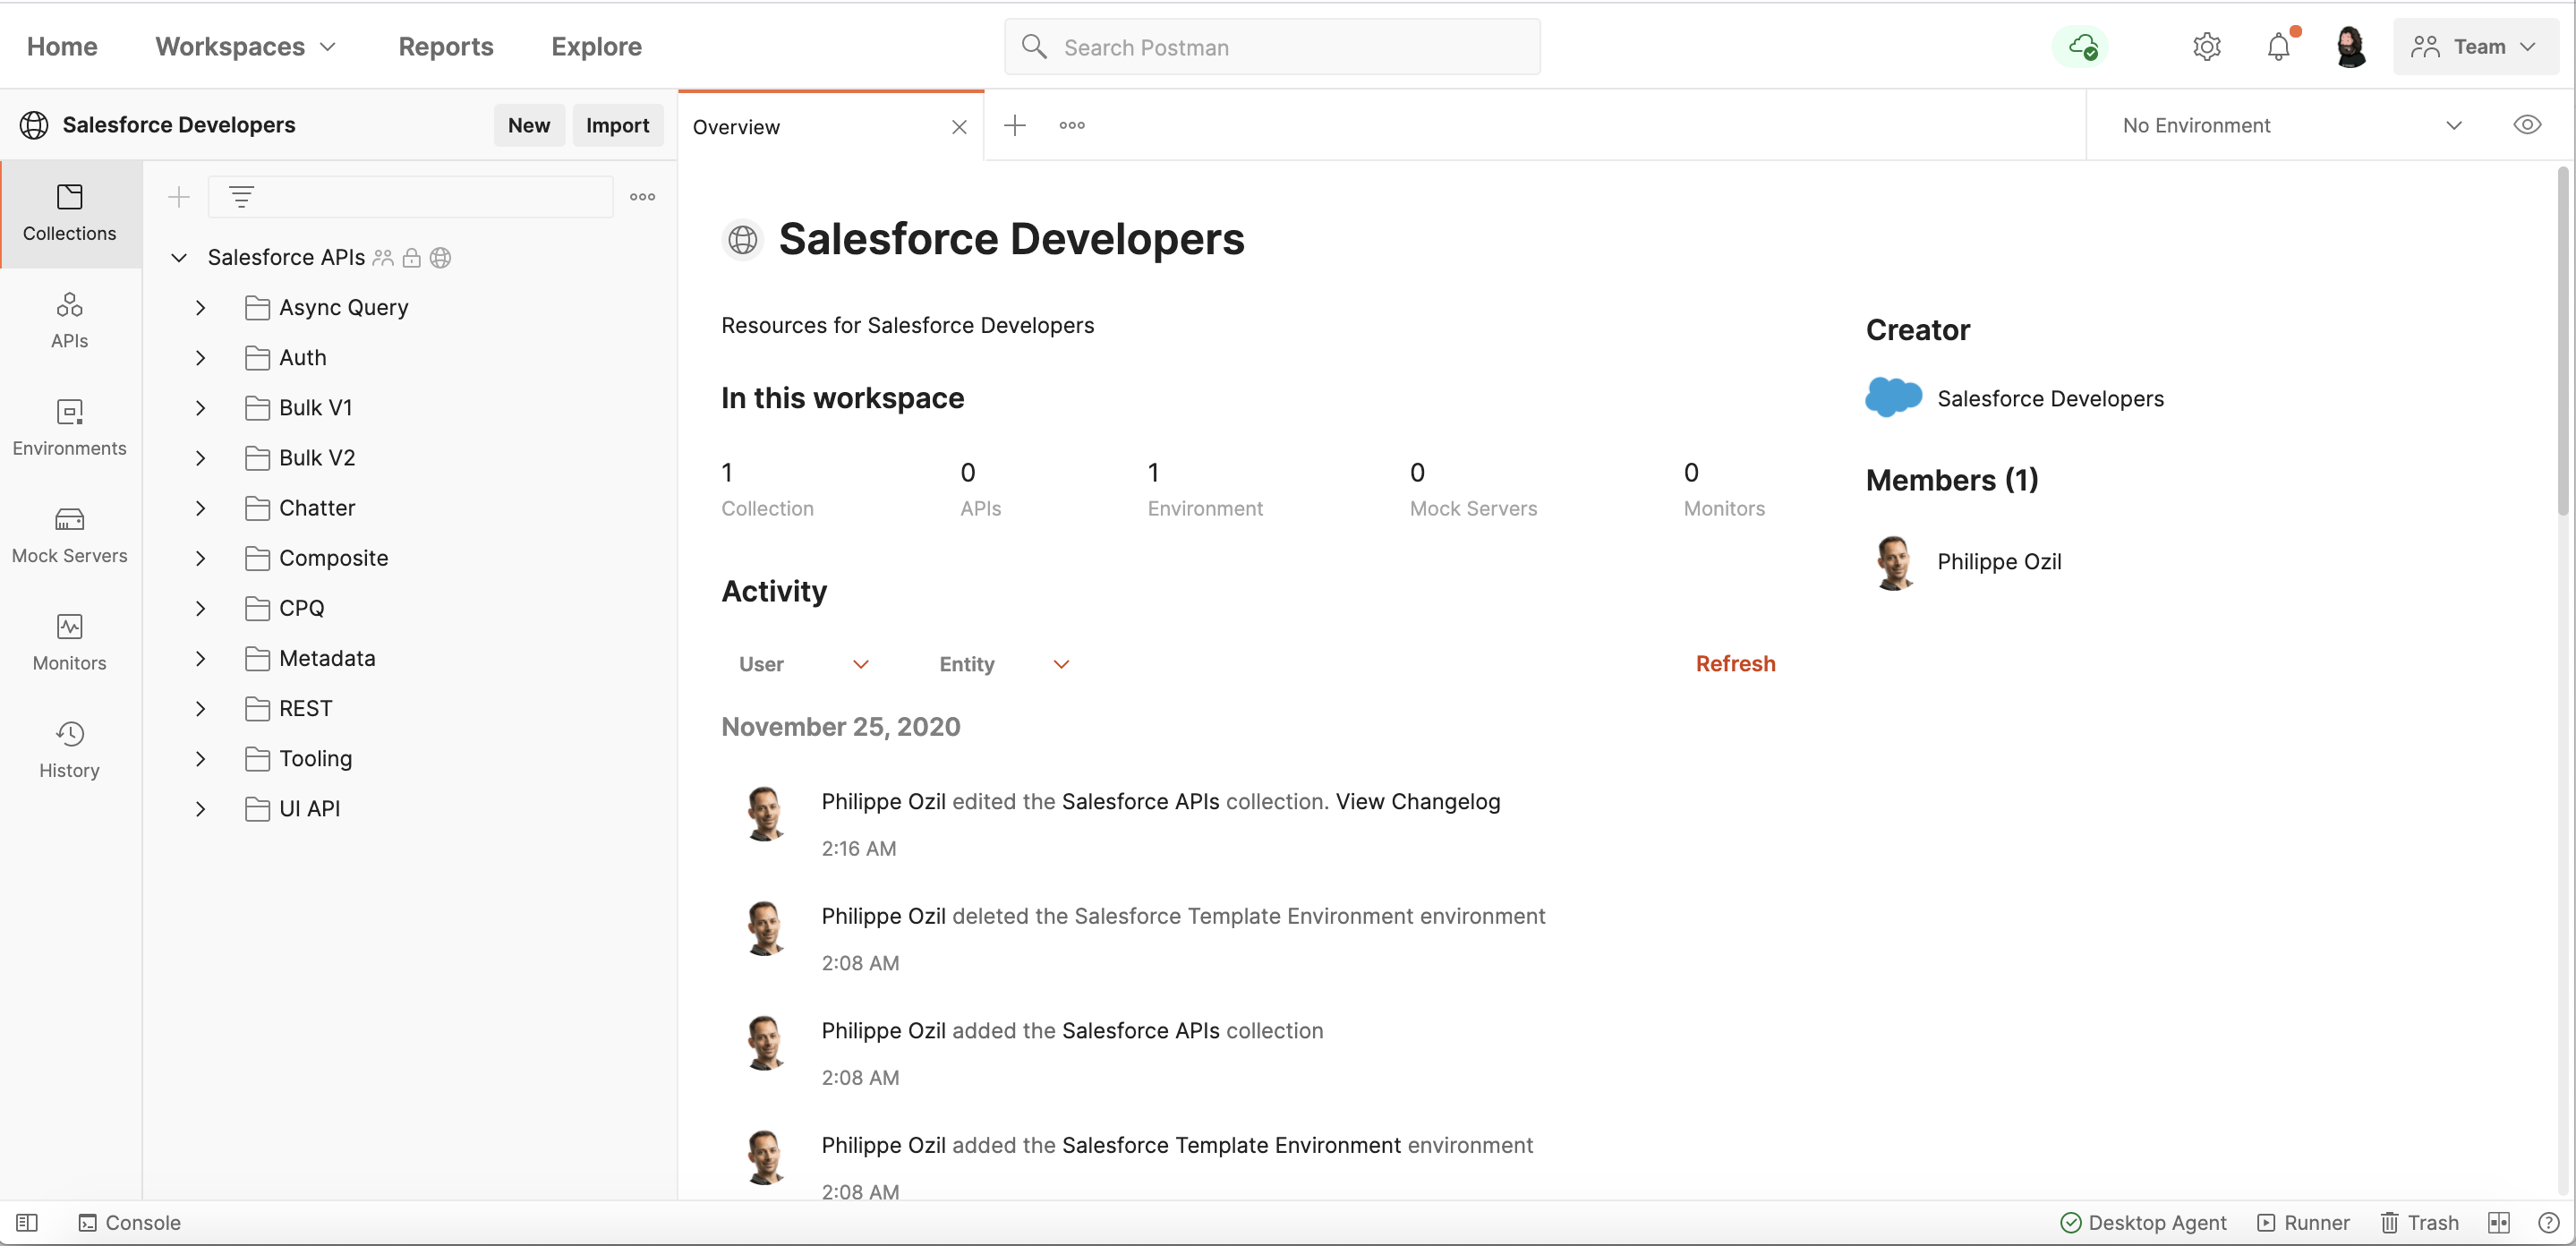Image resolution: width=2576 pixels, height=1246 pixels.
Task: Click the 1 Collection count
Action: click(x=767, y=489)
